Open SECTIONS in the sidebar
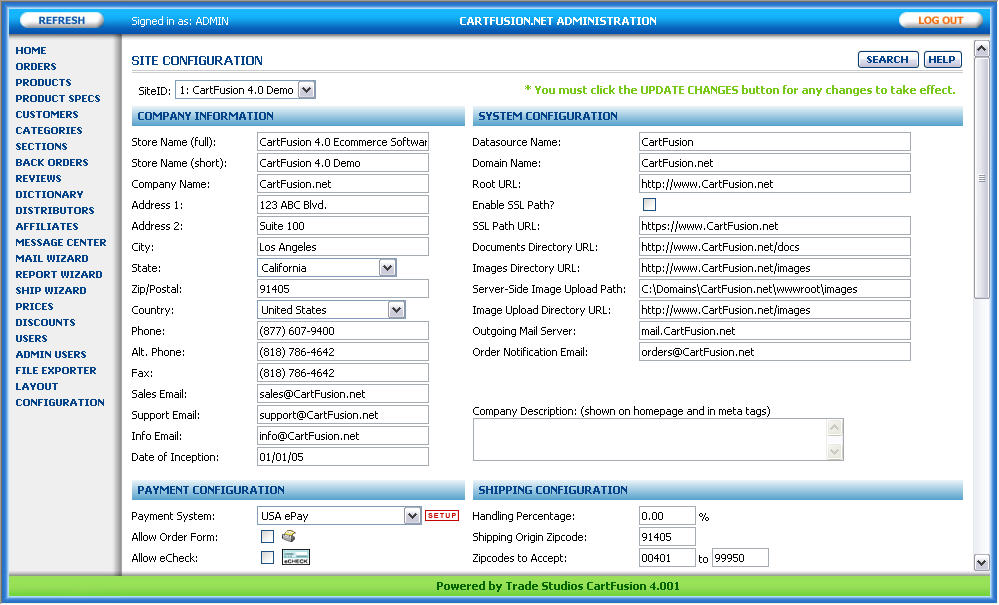This screenshot has width=999, height=605. (41, 146)
